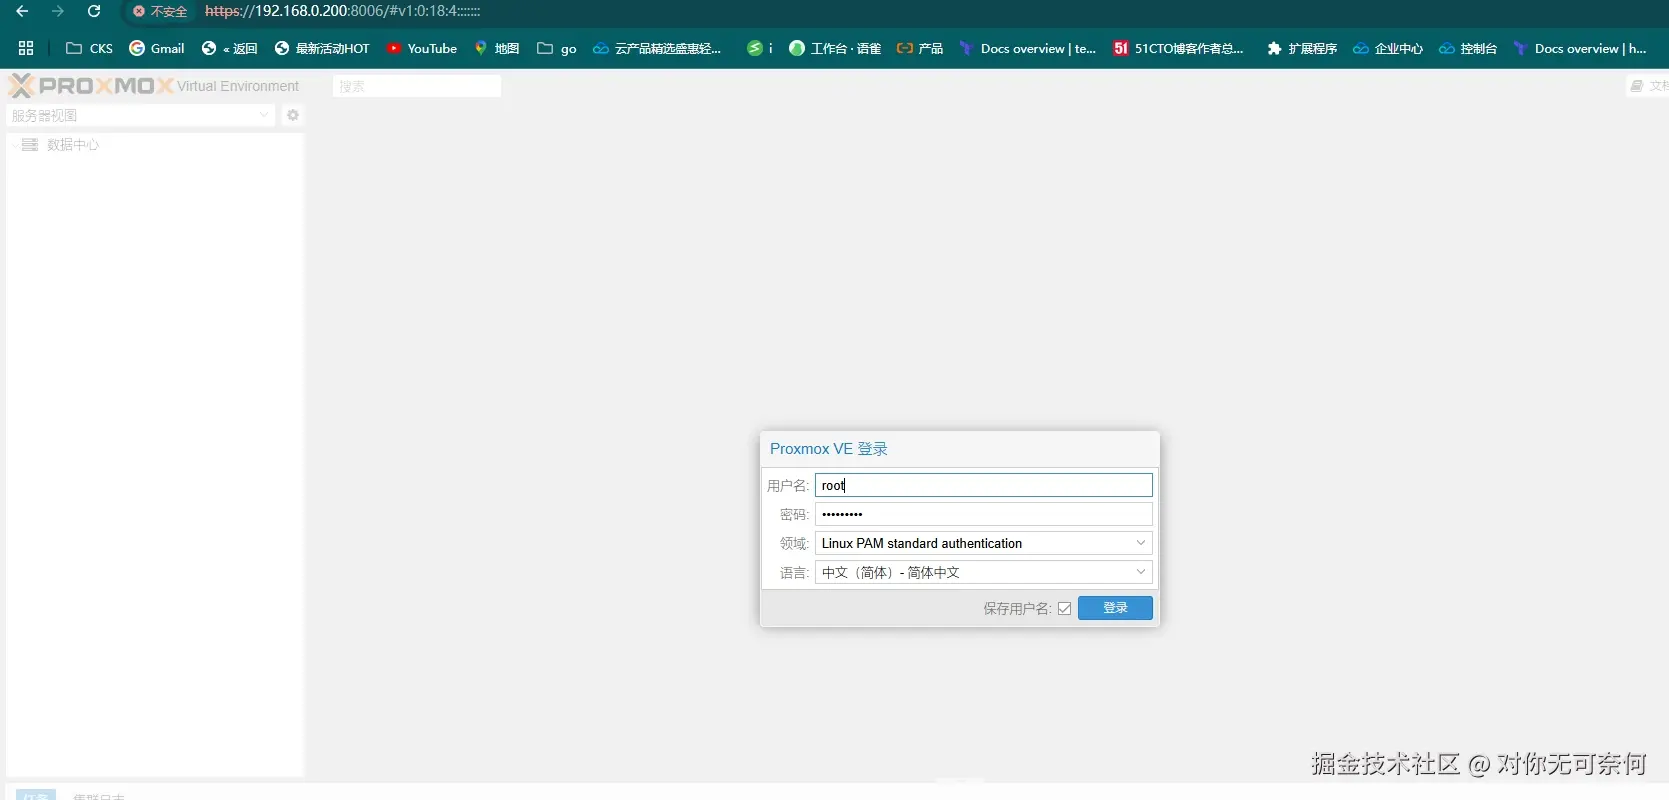The image size is (1669, 800).
Task: Open the 领域 realm dropdown arrow
Action: coord(1140,543)
